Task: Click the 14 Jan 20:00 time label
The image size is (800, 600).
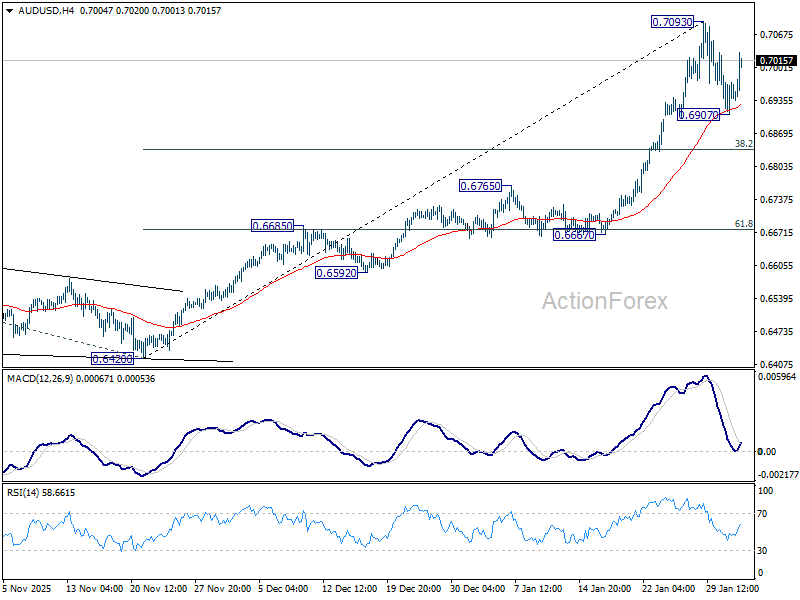Action: 605,588
